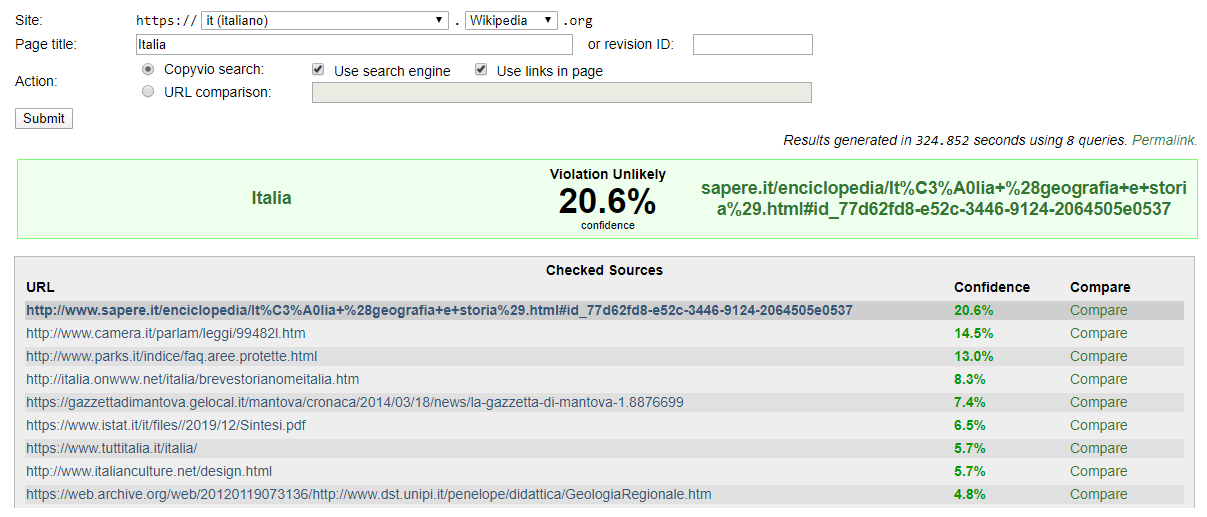1207x517 pixels.
Task: Click the large 20.6% confidence score
Action: tap(608, 202)
